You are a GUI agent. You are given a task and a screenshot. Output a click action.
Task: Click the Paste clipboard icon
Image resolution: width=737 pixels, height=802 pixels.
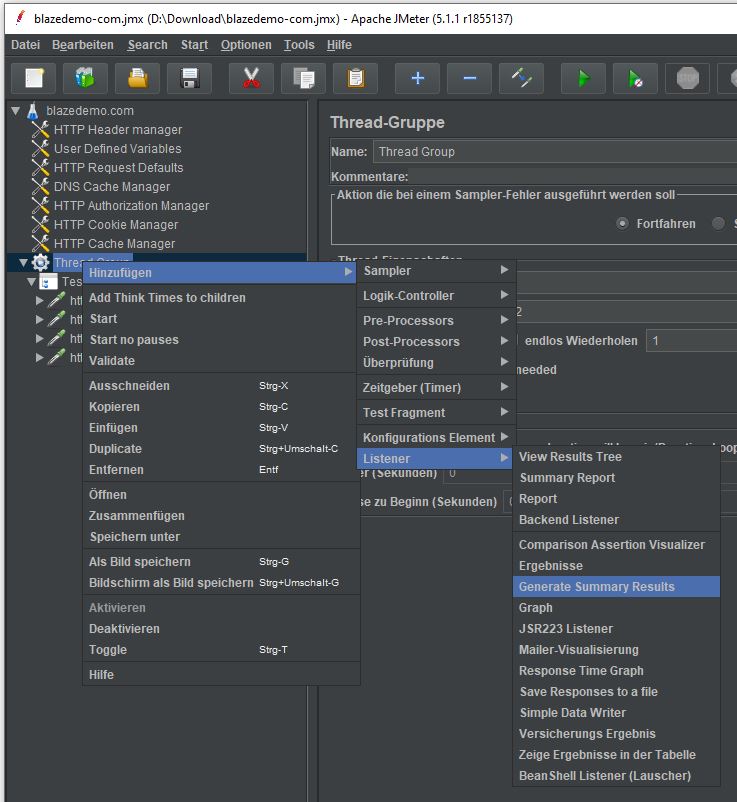pyautogui.click(x=355, y=79)
